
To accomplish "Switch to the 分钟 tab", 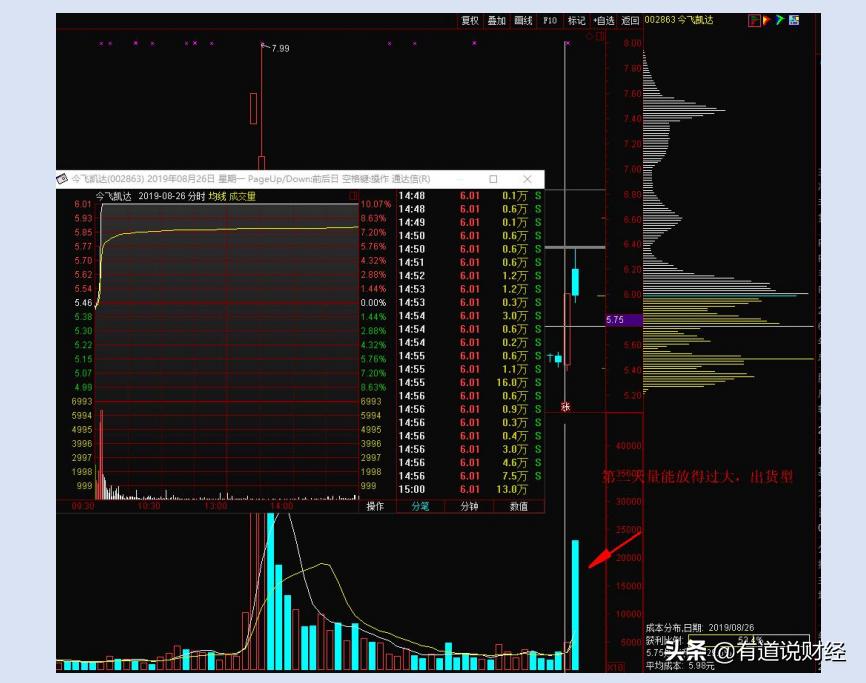I will click(469, 506).
